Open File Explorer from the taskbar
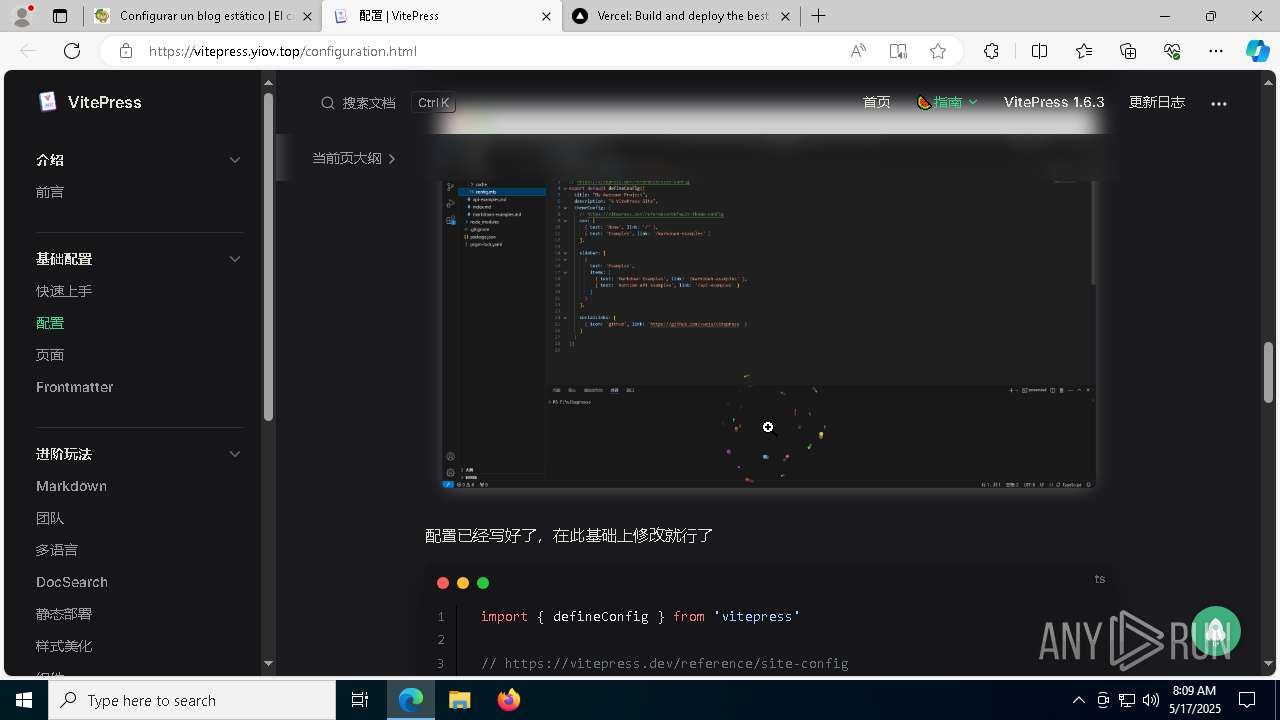The height and width of the screenshot is (720, 1280). click(x=460, y=700)
